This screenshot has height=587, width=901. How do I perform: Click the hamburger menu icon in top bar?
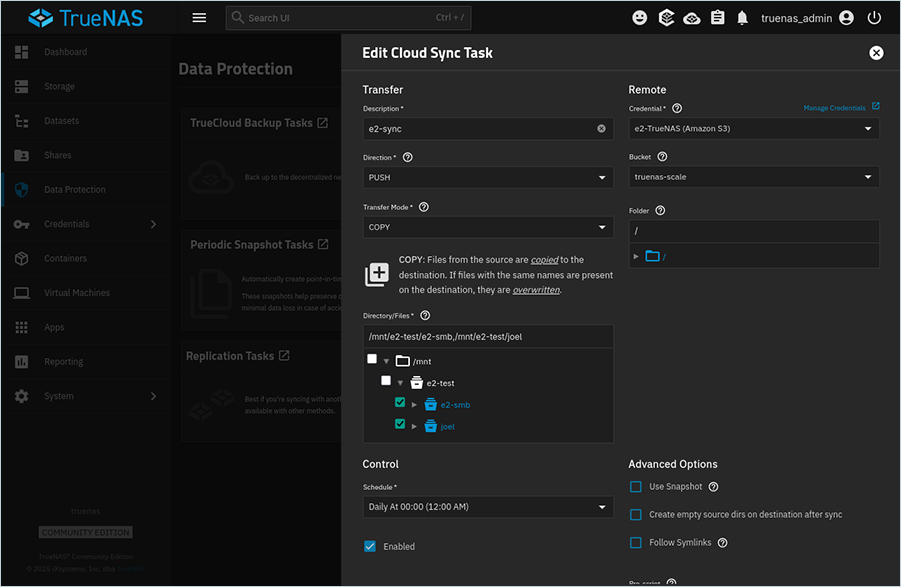point(199,18)
